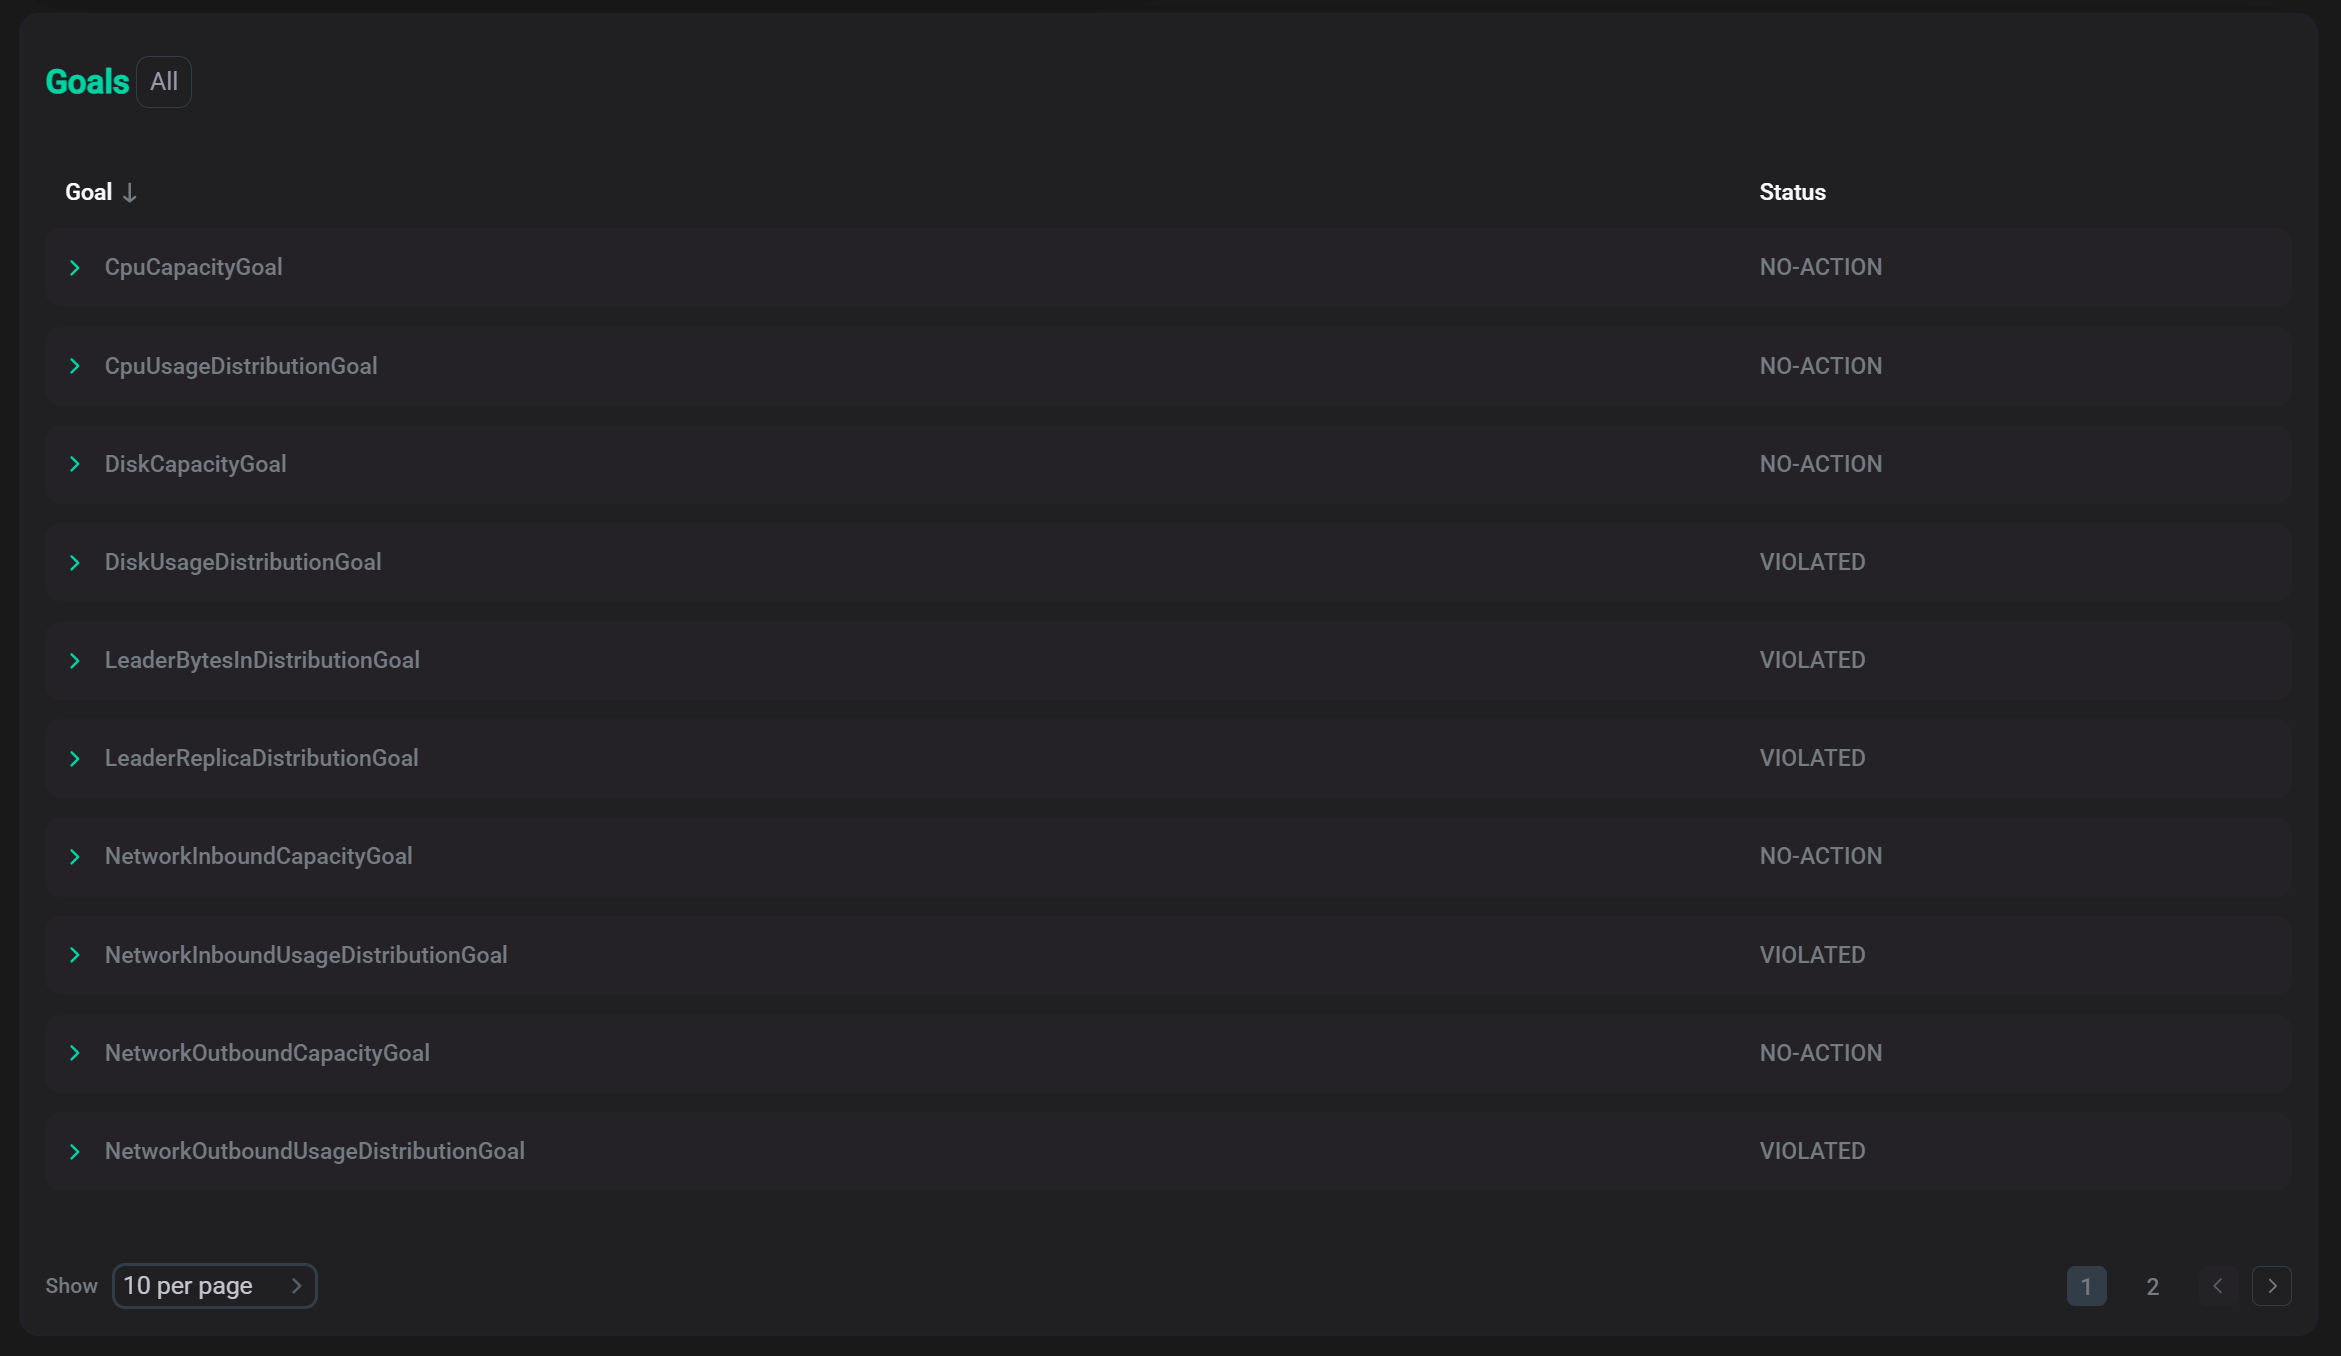The image size is (2341, 1356).
Task: Click the Goal column header text
Action: click(88, 193)
